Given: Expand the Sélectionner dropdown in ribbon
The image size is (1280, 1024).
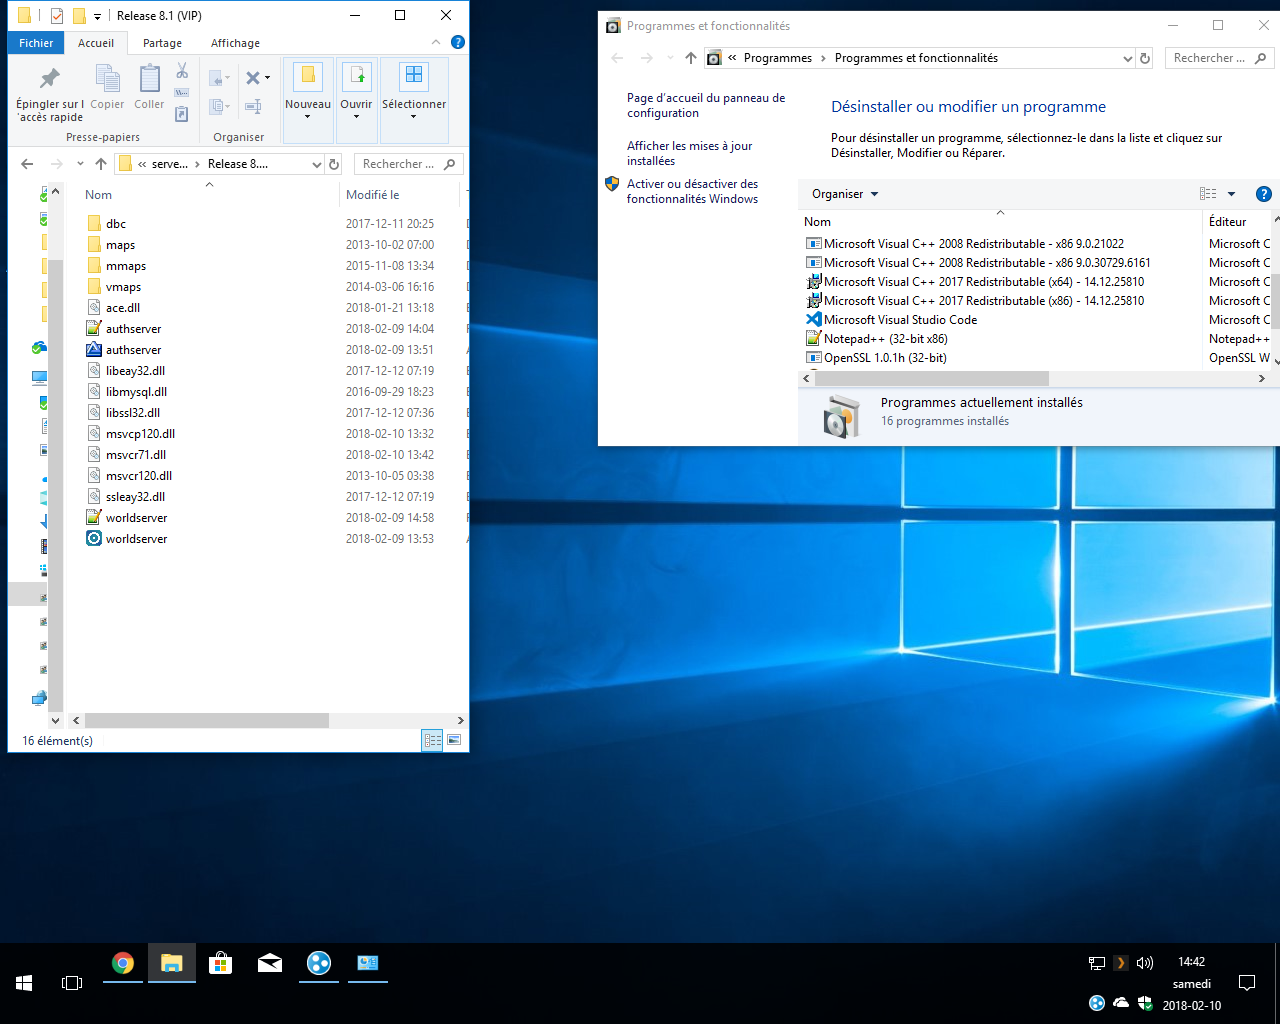Looking at the screenshot, I should (x=413, y=117).
